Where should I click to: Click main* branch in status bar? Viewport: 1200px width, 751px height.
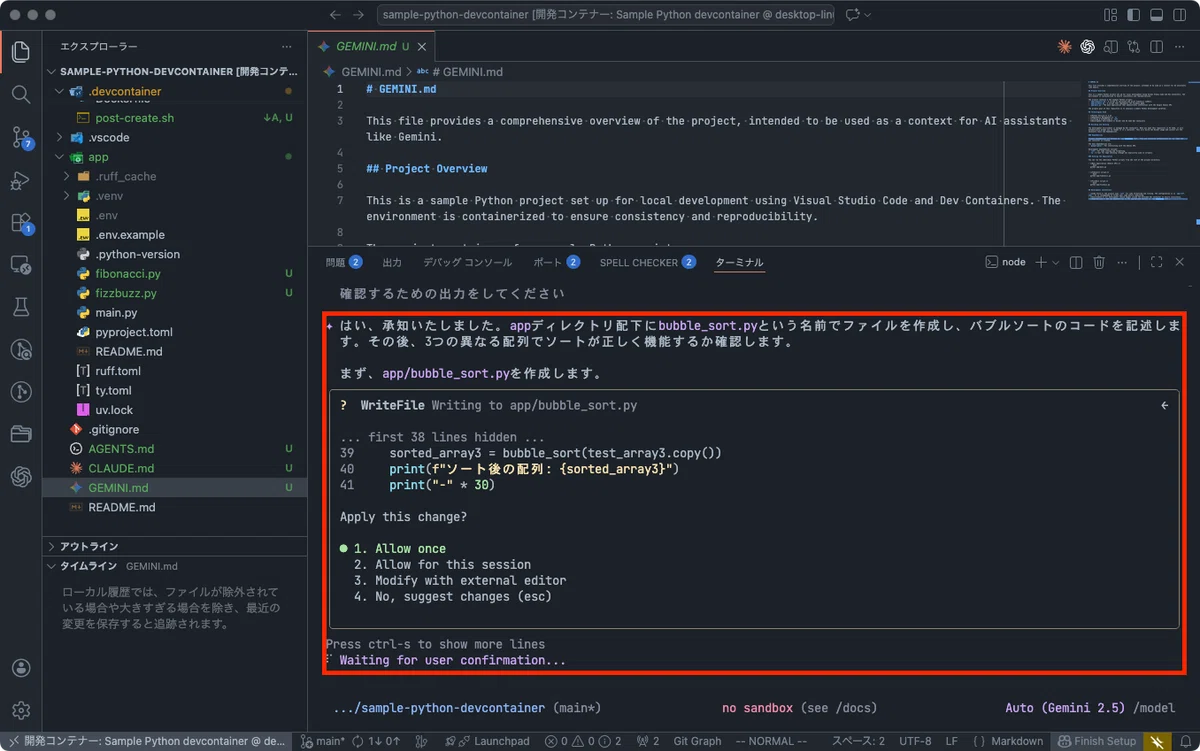pyautogui.click(x=323, y=741)
